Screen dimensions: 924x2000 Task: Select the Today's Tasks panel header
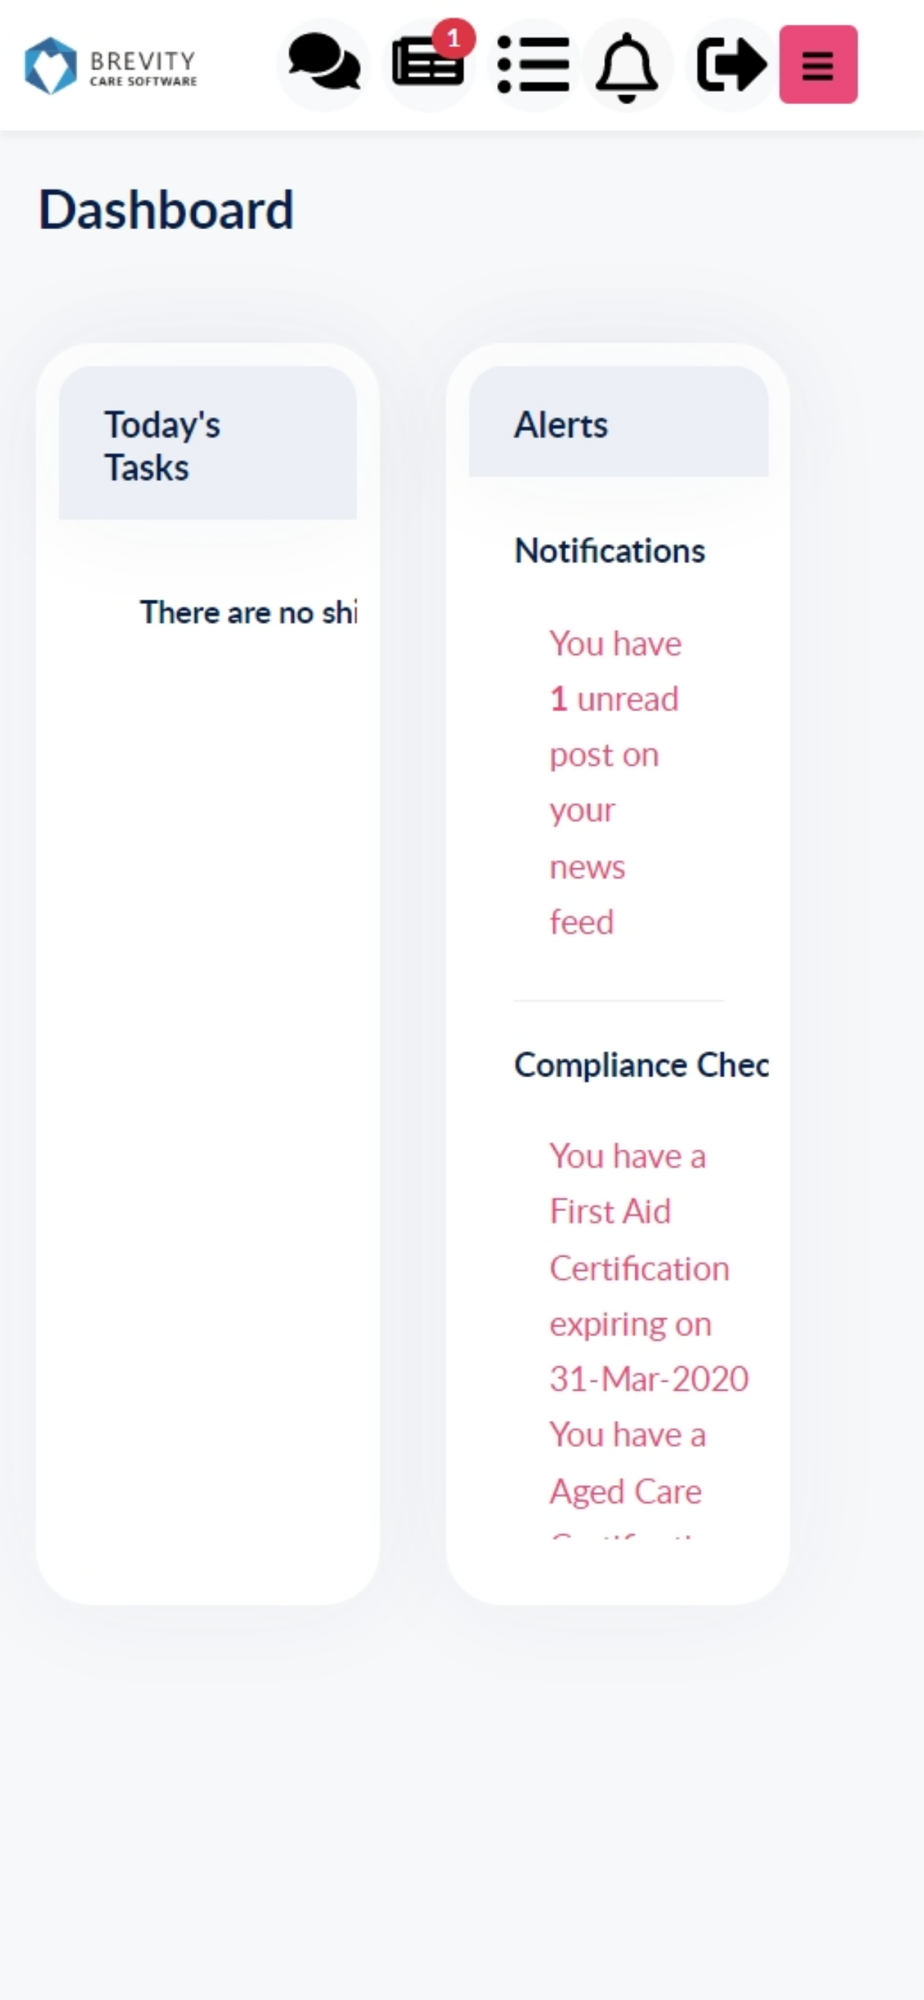(x=208, y=443)
